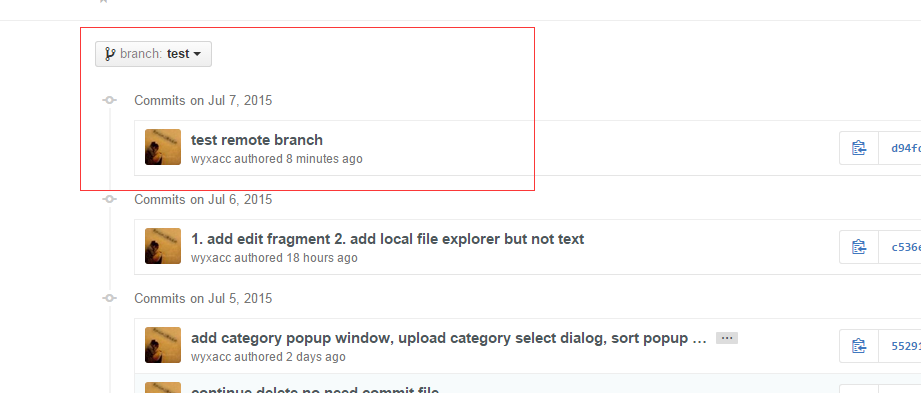Click avatar on 'add category popup' commit
The width and height of the screenshot is (921, 393).
click(163, 345)
